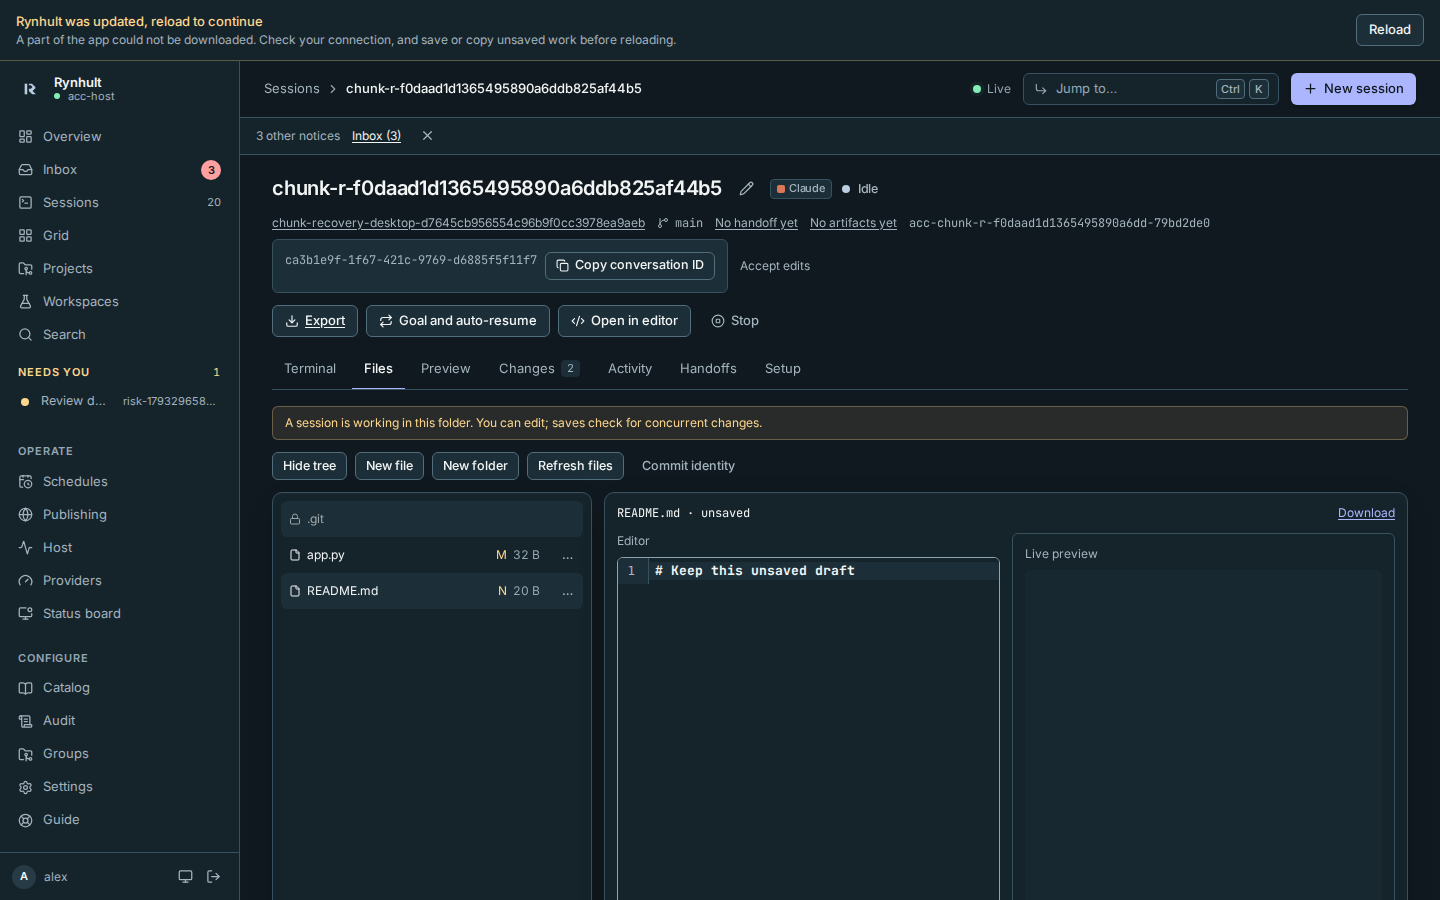Image resolution: width=1440 pixels, height=900 pixels.
Task: Open Goal and auto-resume settings
Action: [458, 321]
